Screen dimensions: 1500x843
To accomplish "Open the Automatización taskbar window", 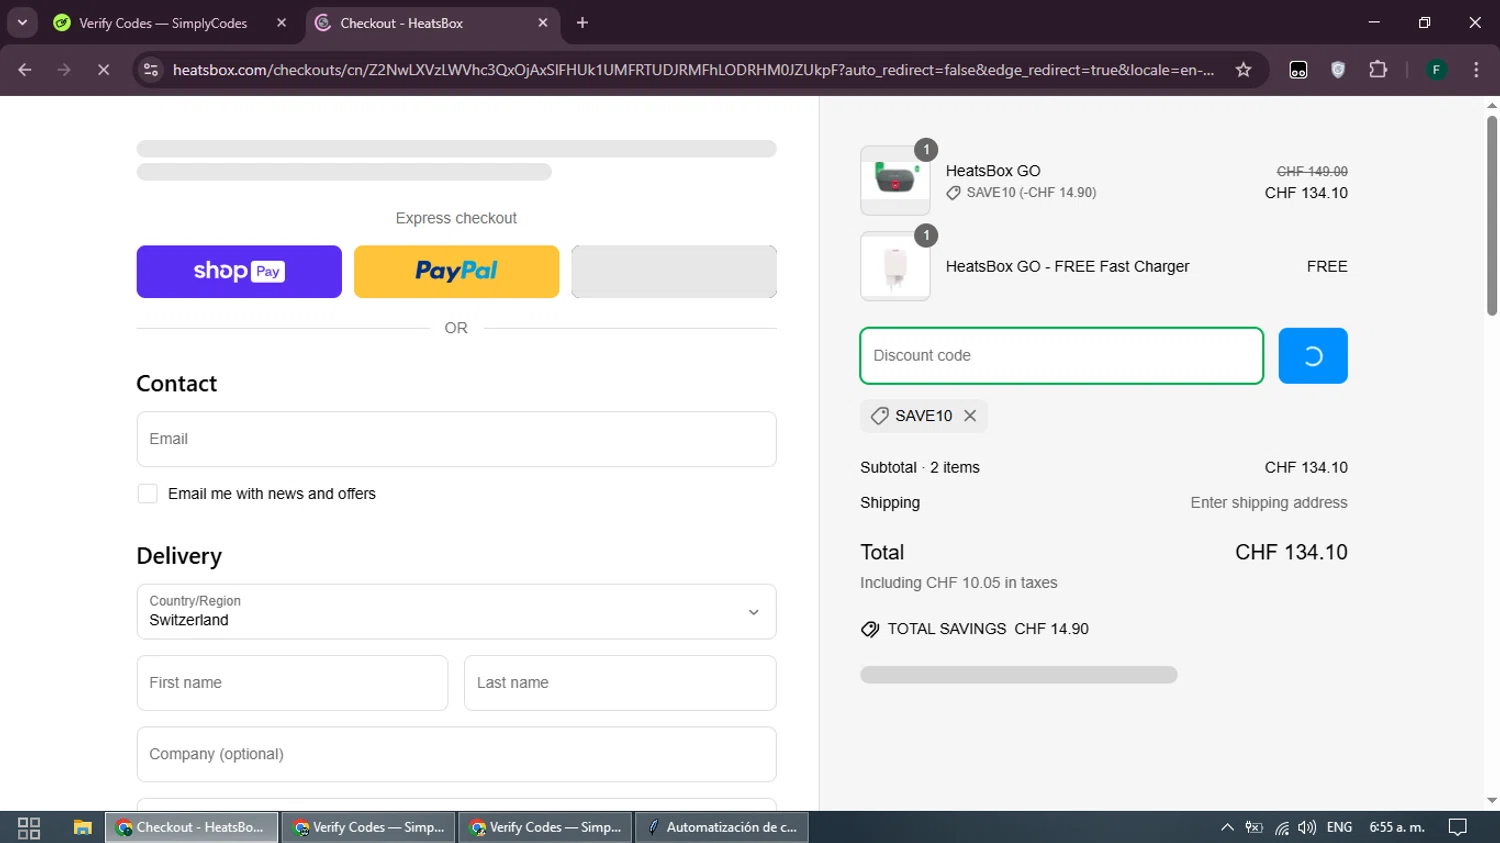I will pyautogui.click(x=722, y=828).
